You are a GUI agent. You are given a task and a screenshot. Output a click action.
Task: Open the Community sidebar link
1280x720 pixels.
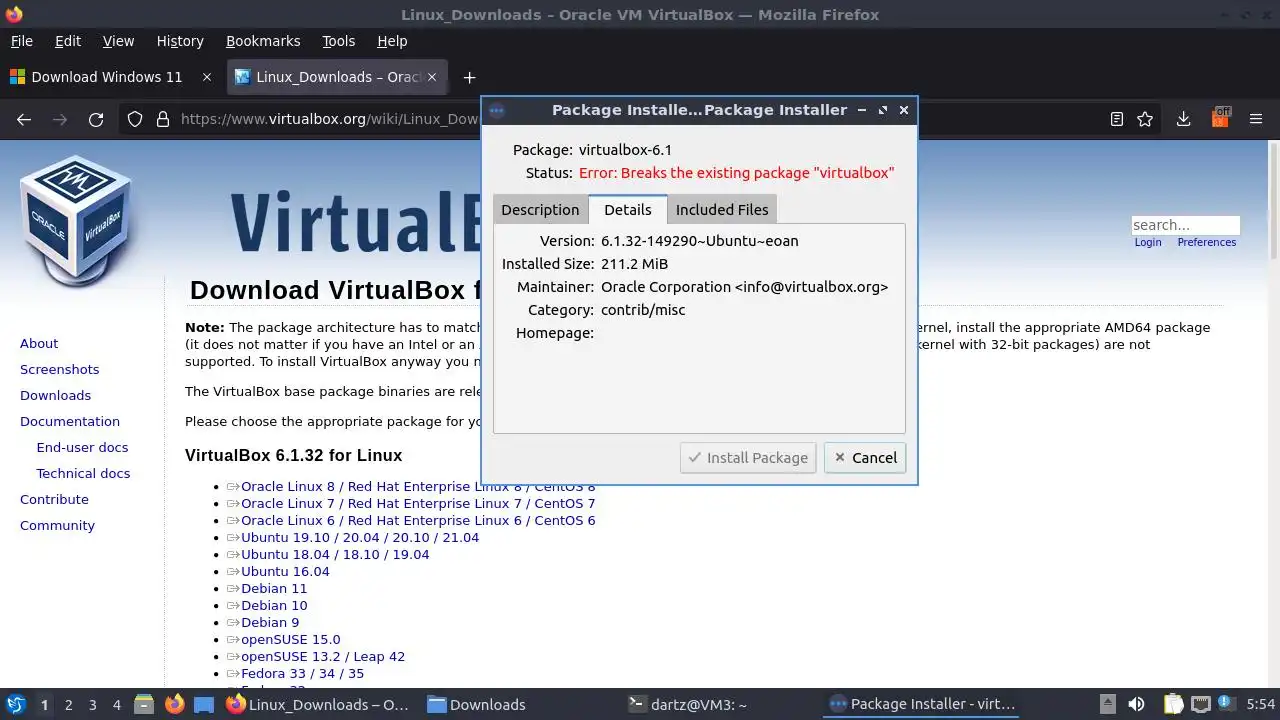tap(57, 525)
